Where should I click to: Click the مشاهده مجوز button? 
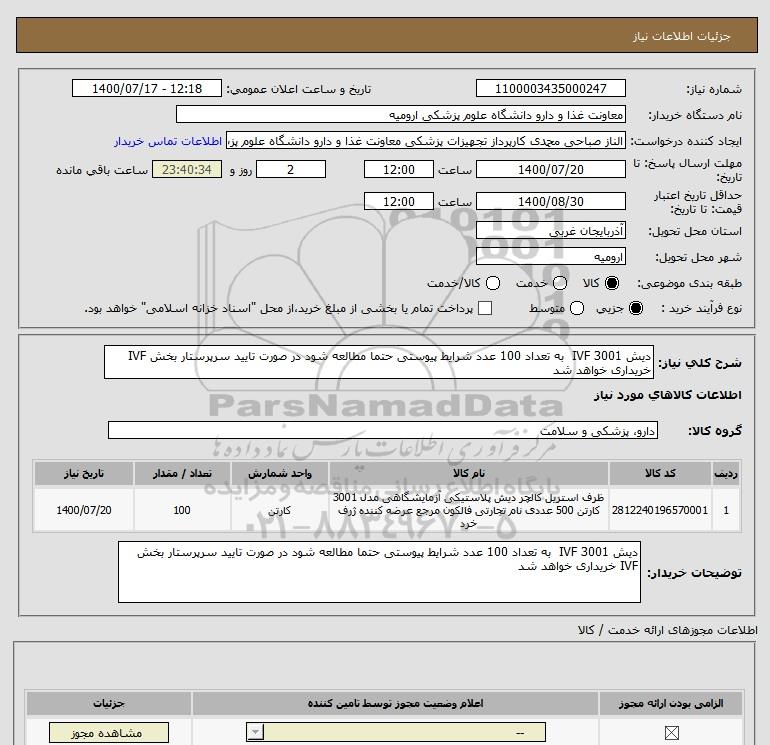coord(109,733)
